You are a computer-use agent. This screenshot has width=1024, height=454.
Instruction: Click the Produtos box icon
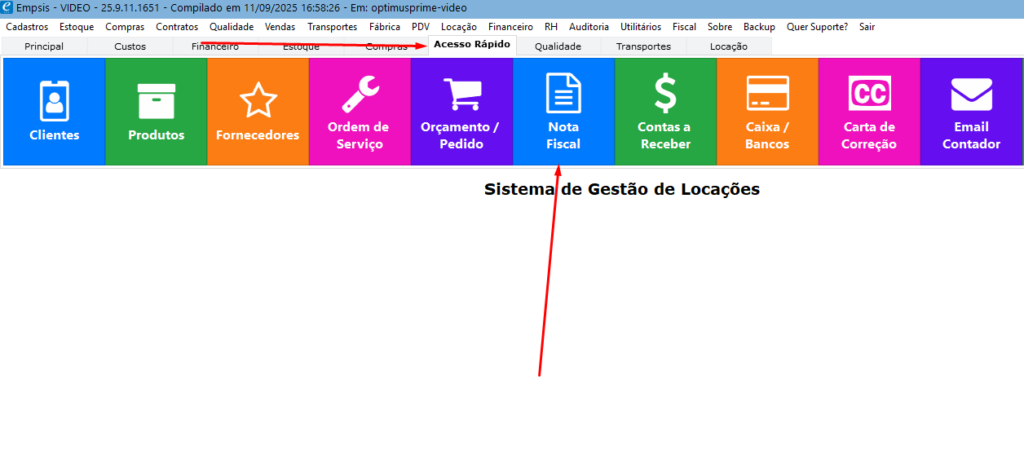pos(156,100)
